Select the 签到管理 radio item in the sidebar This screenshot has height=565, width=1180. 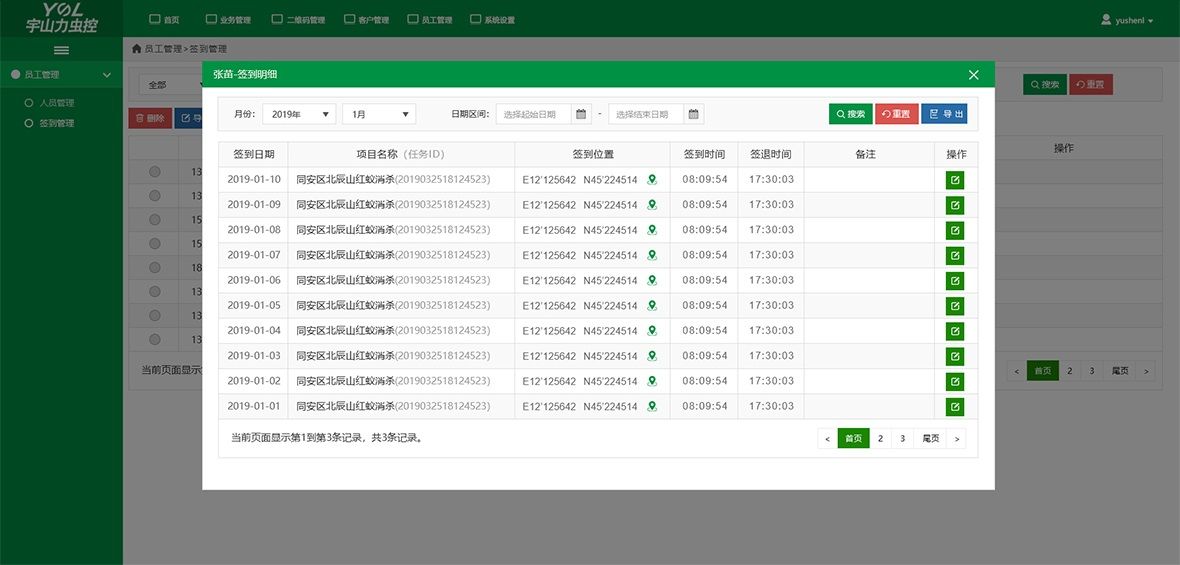(x=29, y=123)
